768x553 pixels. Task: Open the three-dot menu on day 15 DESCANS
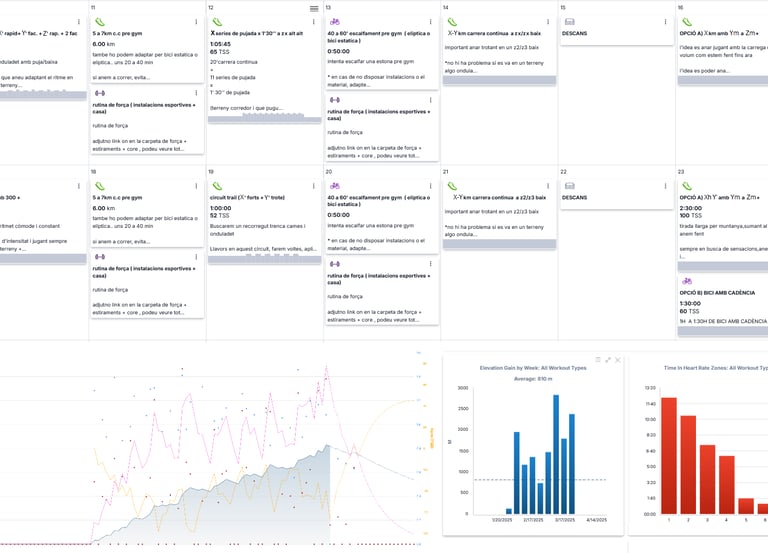coord(665,22)
